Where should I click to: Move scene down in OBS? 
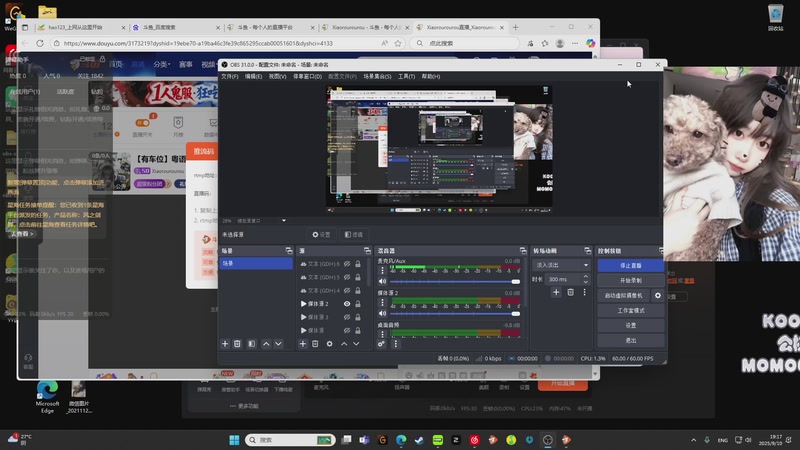click(279, 344)
